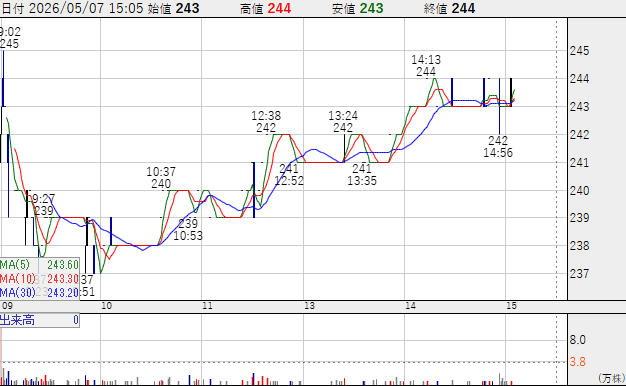The width and height of the screenshot is (626, 386).
Task: Select the MA(30) 243.20 legend entry
Action: 39,293
